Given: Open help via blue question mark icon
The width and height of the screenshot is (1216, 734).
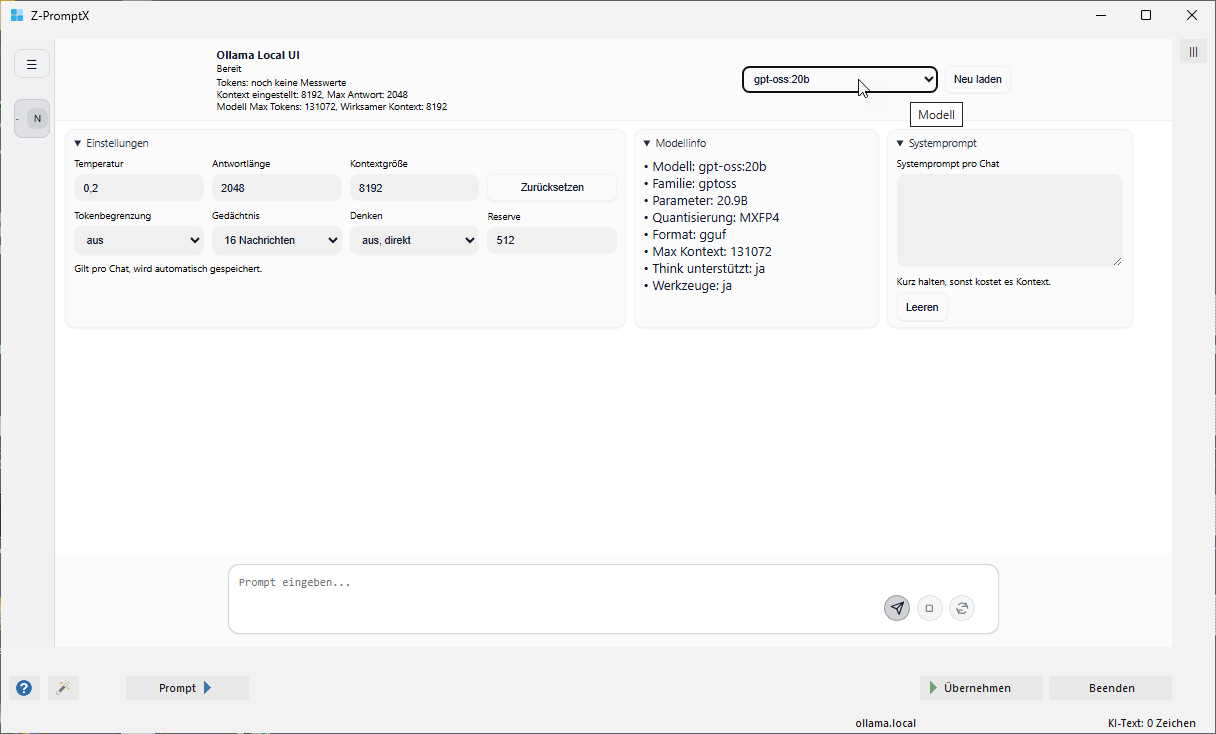Looking at the screenshot, I should [24, 688].
